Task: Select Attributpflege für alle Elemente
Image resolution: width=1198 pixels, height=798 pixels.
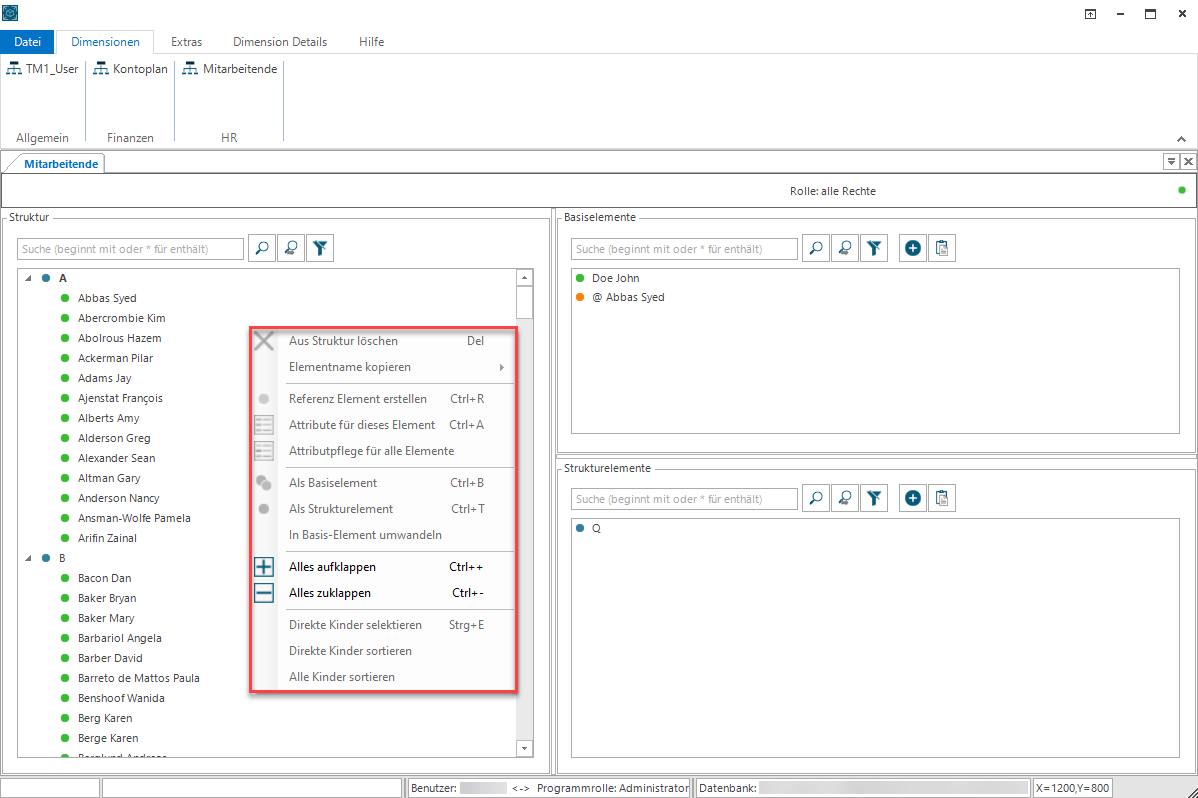Action: (x=384, y=451)
